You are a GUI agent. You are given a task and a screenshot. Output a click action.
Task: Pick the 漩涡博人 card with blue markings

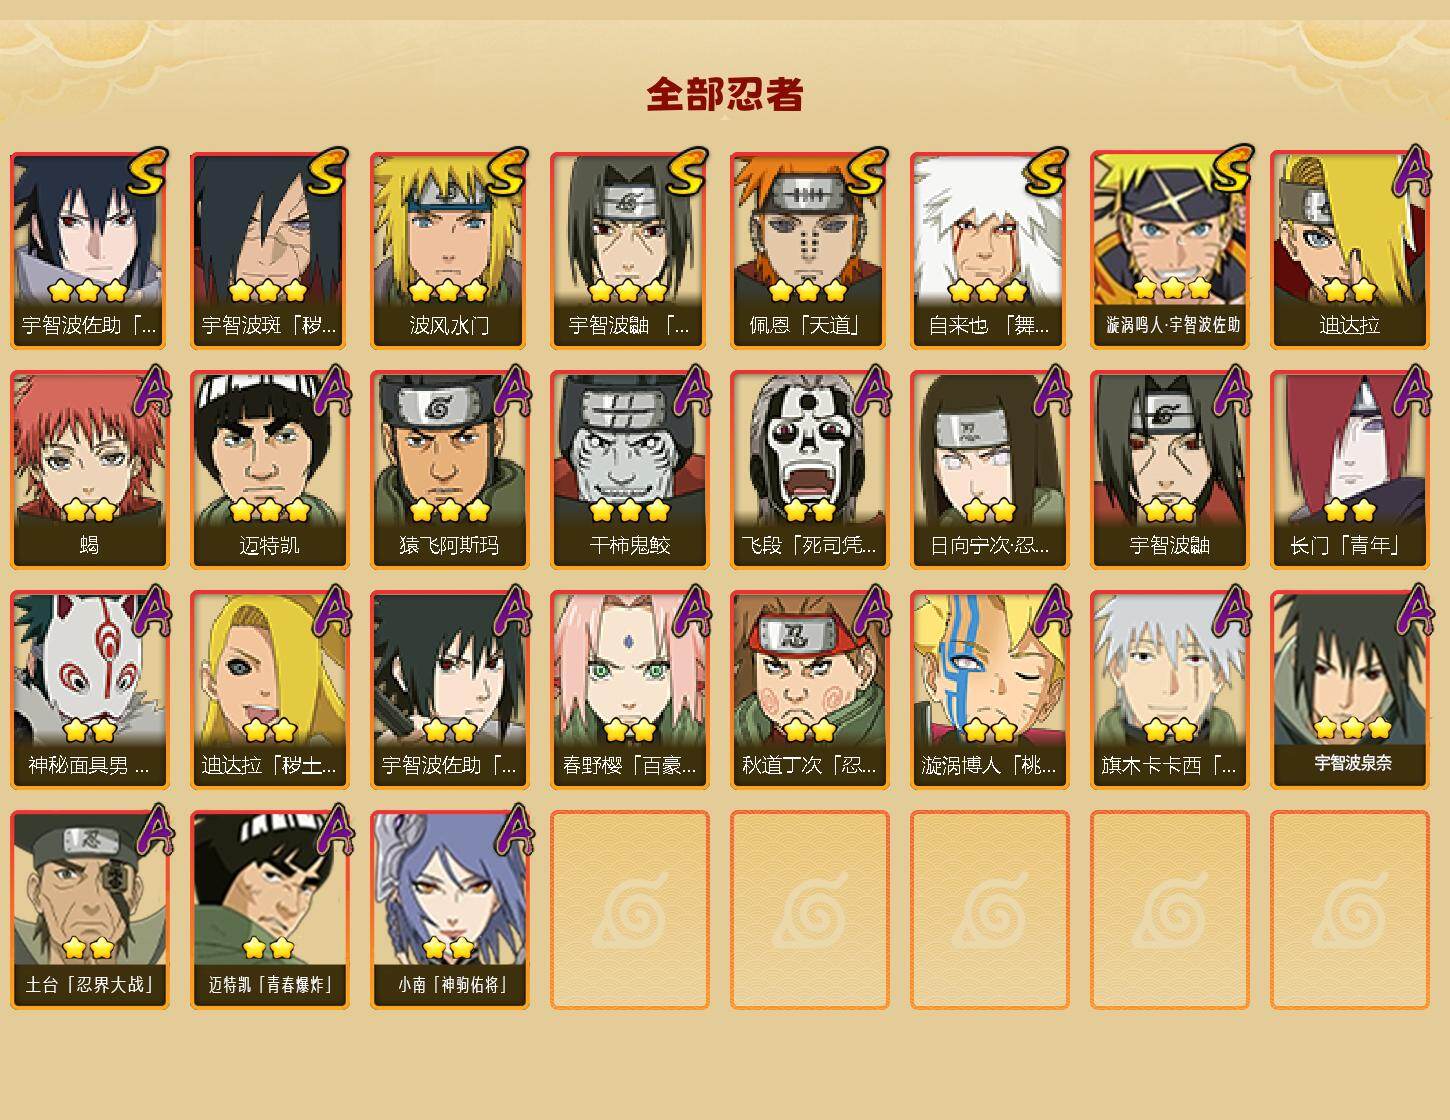click(x=990, y=690)
